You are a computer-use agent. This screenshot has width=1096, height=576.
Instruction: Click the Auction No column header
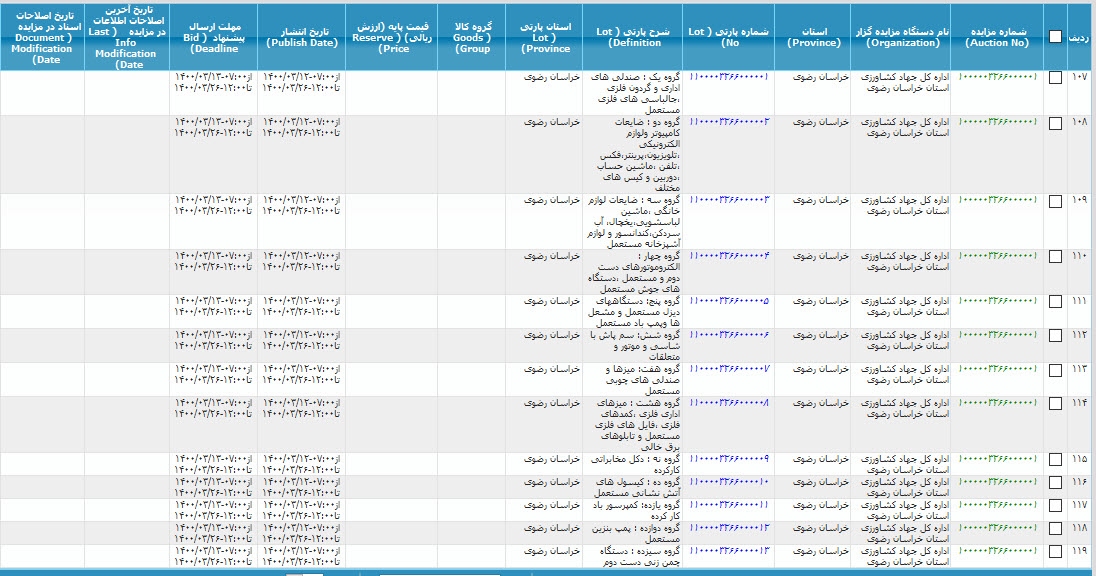click(x=997, y=37)
